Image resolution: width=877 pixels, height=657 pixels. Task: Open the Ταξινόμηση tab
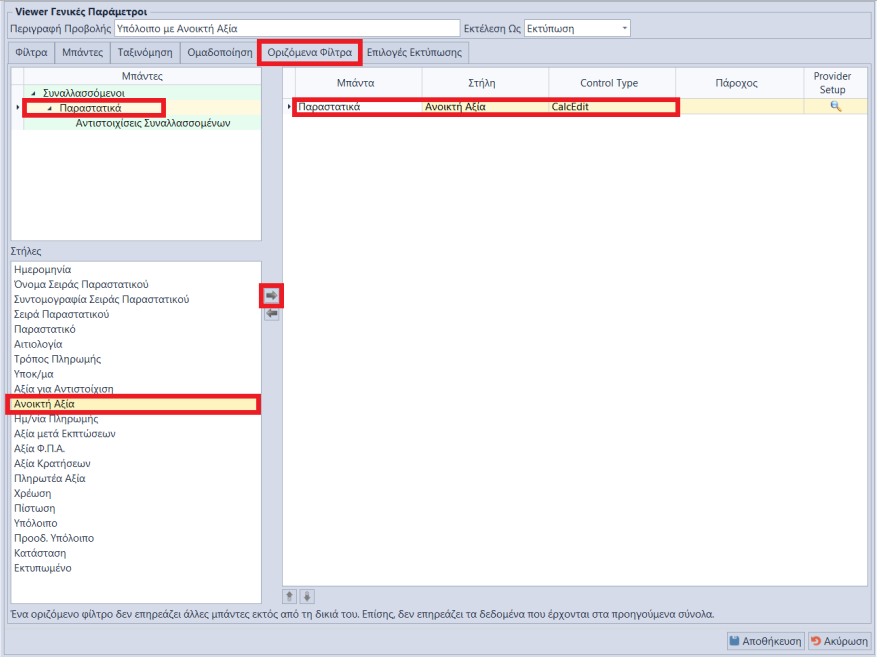coord(144,52)
